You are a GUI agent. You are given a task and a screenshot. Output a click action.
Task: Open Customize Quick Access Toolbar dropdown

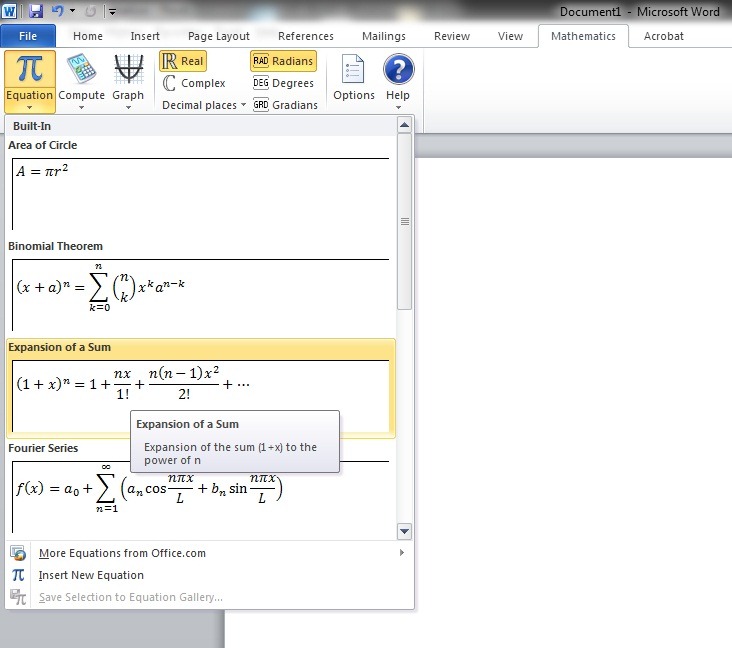(x=112, y=11)
